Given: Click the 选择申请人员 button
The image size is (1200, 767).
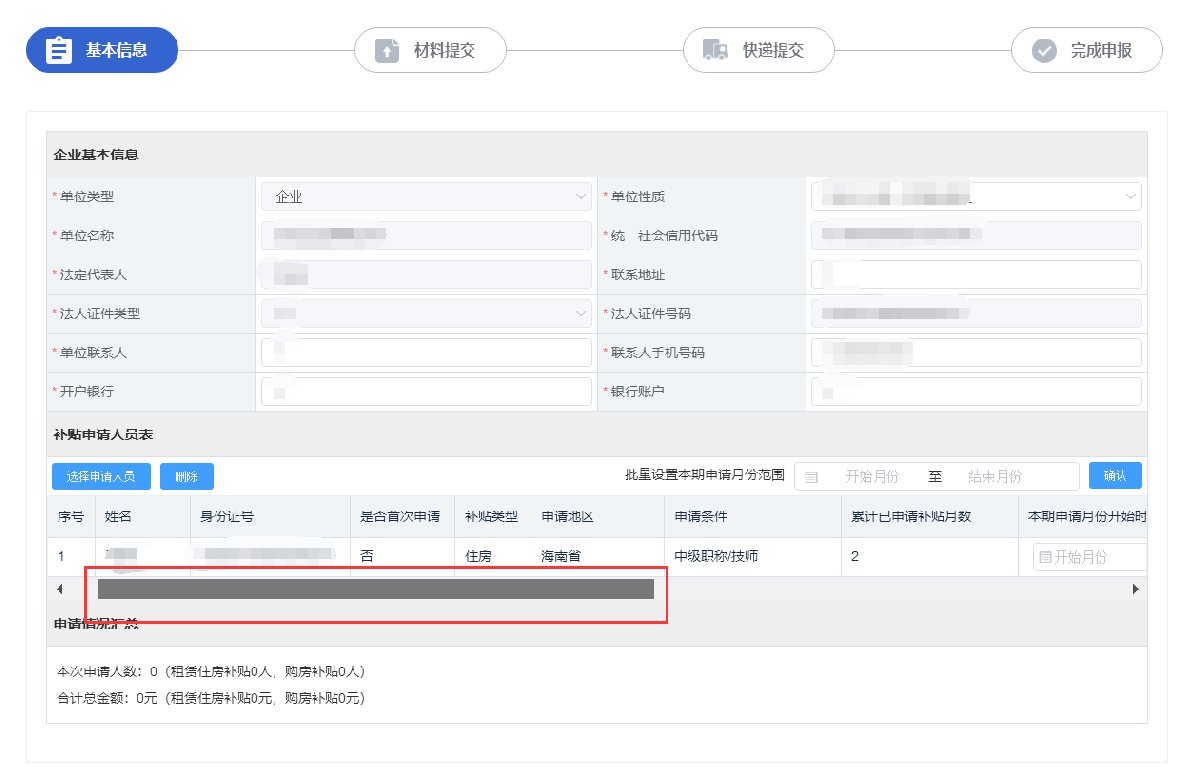Looking at the screenshot, I should coord(101,477).
